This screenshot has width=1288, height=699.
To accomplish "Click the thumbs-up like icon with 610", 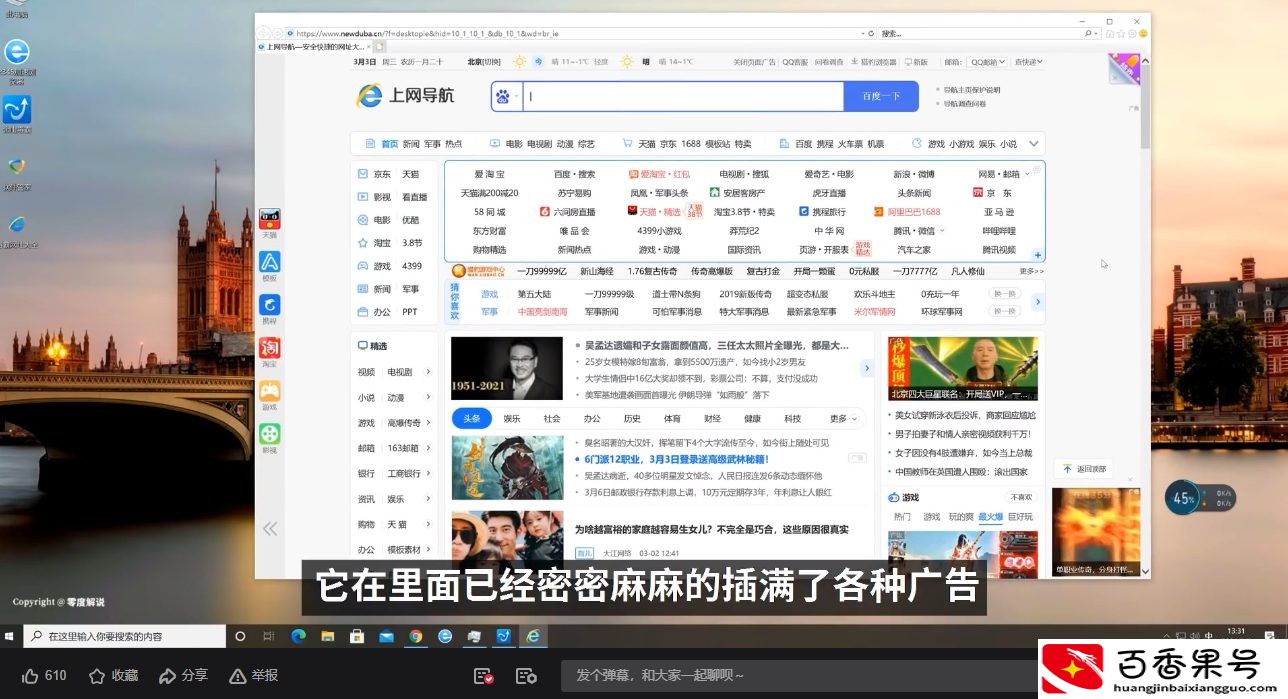I will pyautogui.click(x=30, y=676).
